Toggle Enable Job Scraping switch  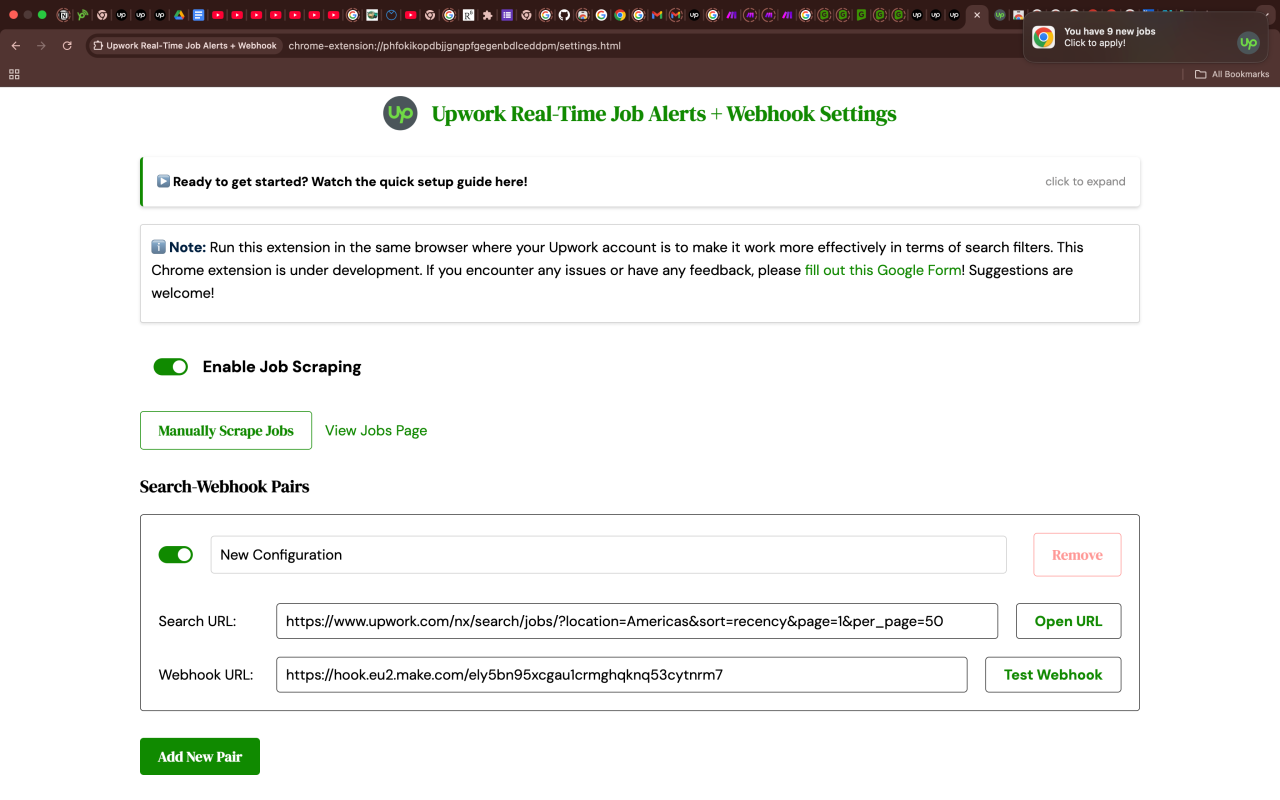click(171, 367)
